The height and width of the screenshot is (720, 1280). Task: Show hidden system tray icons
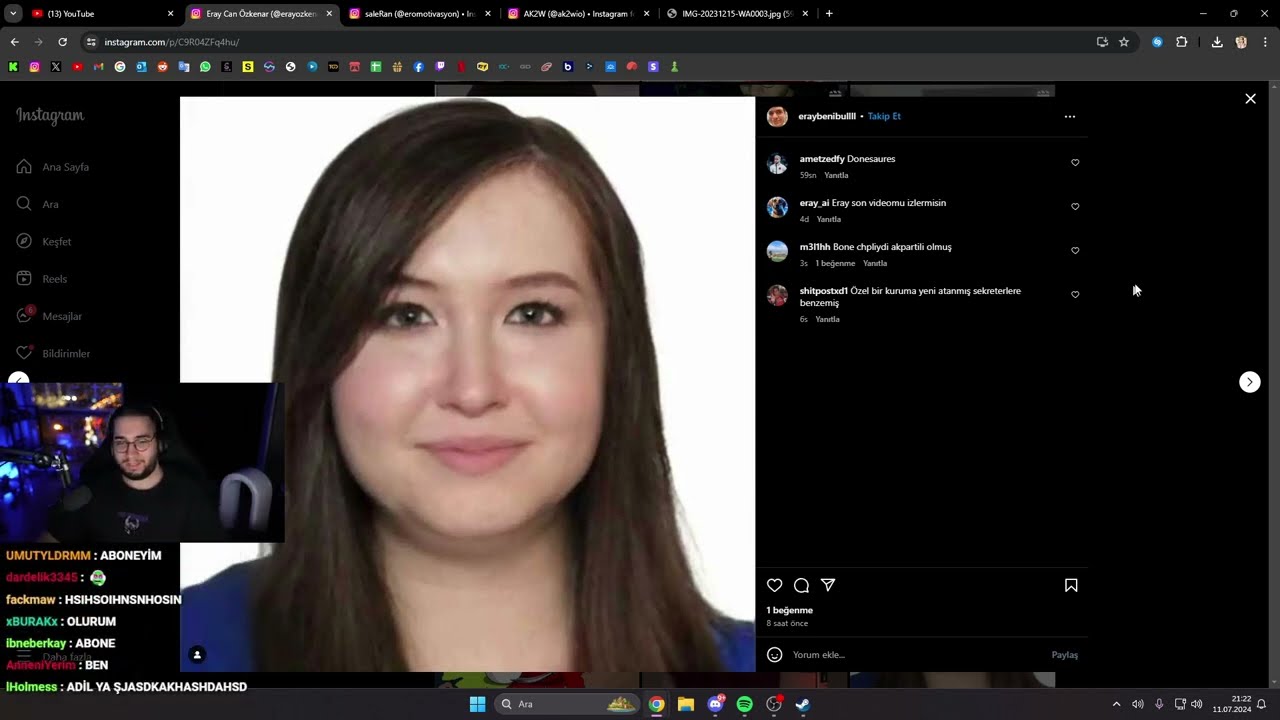click(x=1116, y=704)
